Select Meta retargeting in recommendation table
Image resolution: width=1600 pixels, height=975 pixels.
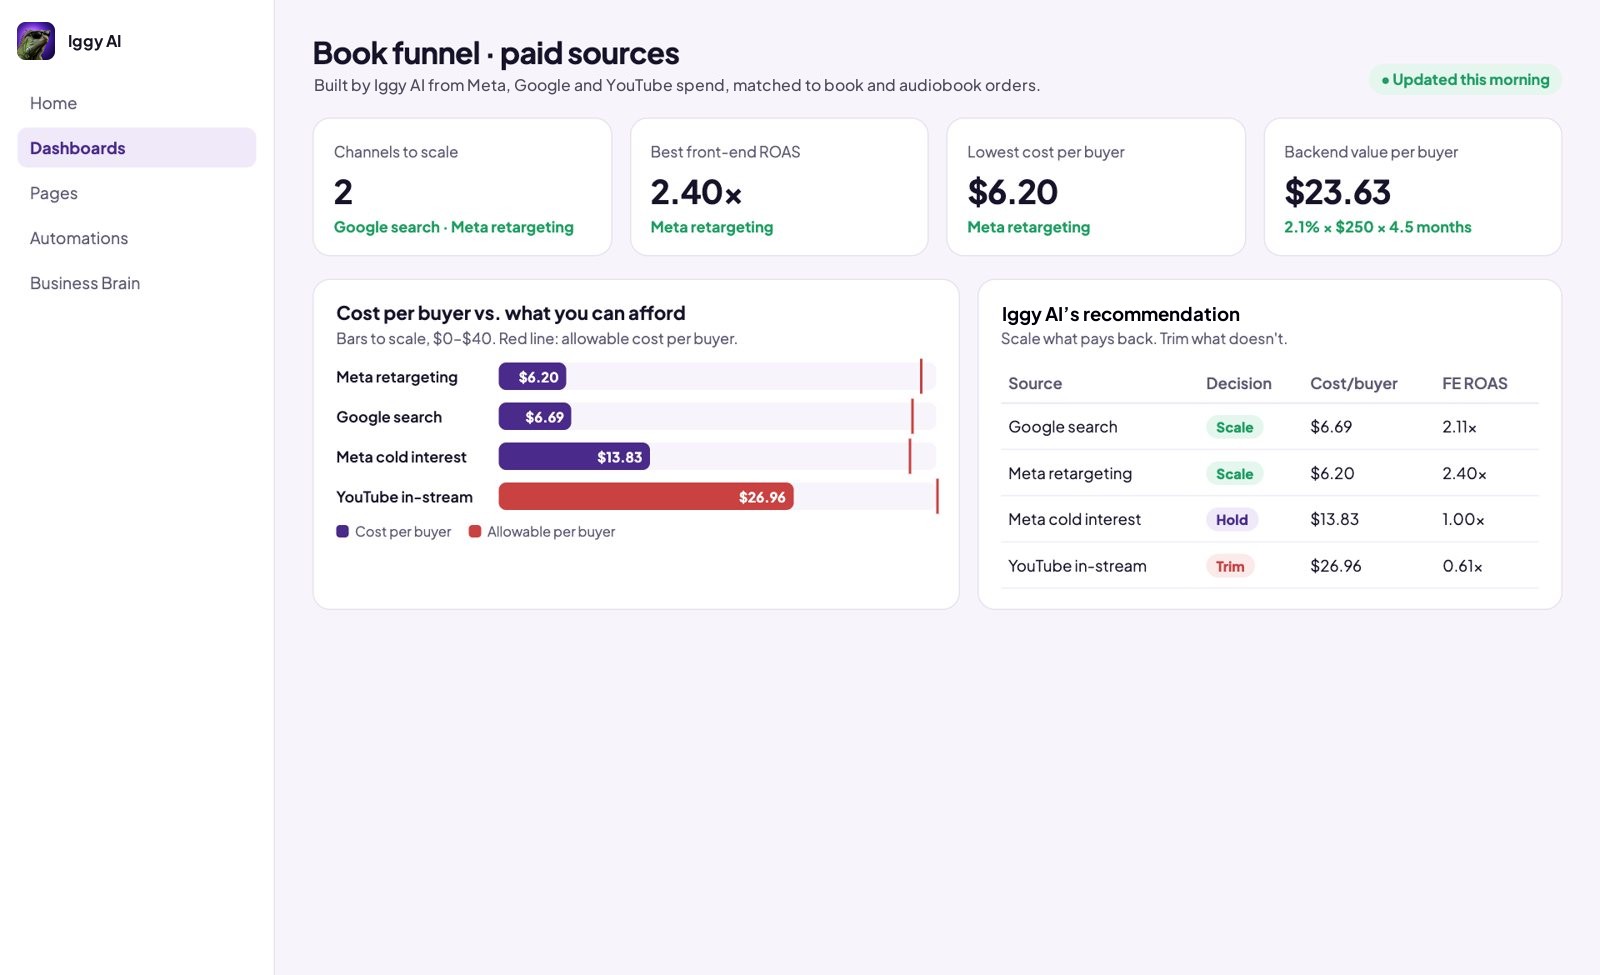coord(1070,474)
